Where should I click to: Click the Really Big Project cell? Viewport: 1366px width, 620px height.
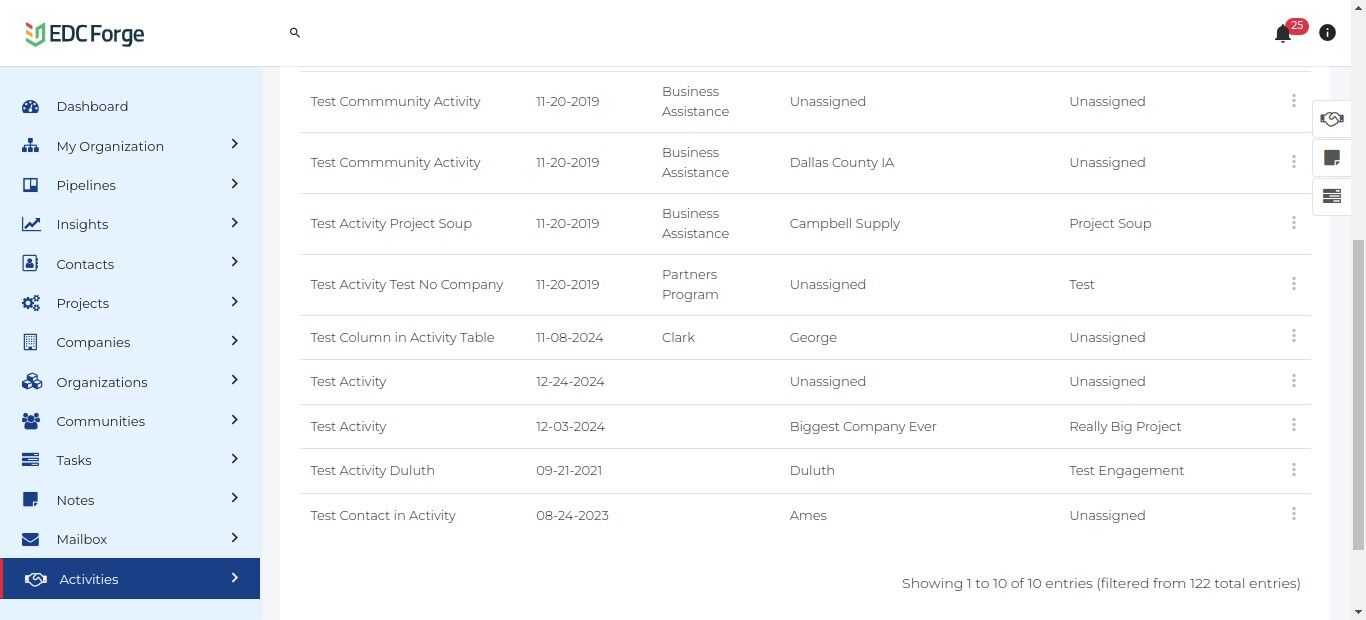click(x=1125, y=427)
